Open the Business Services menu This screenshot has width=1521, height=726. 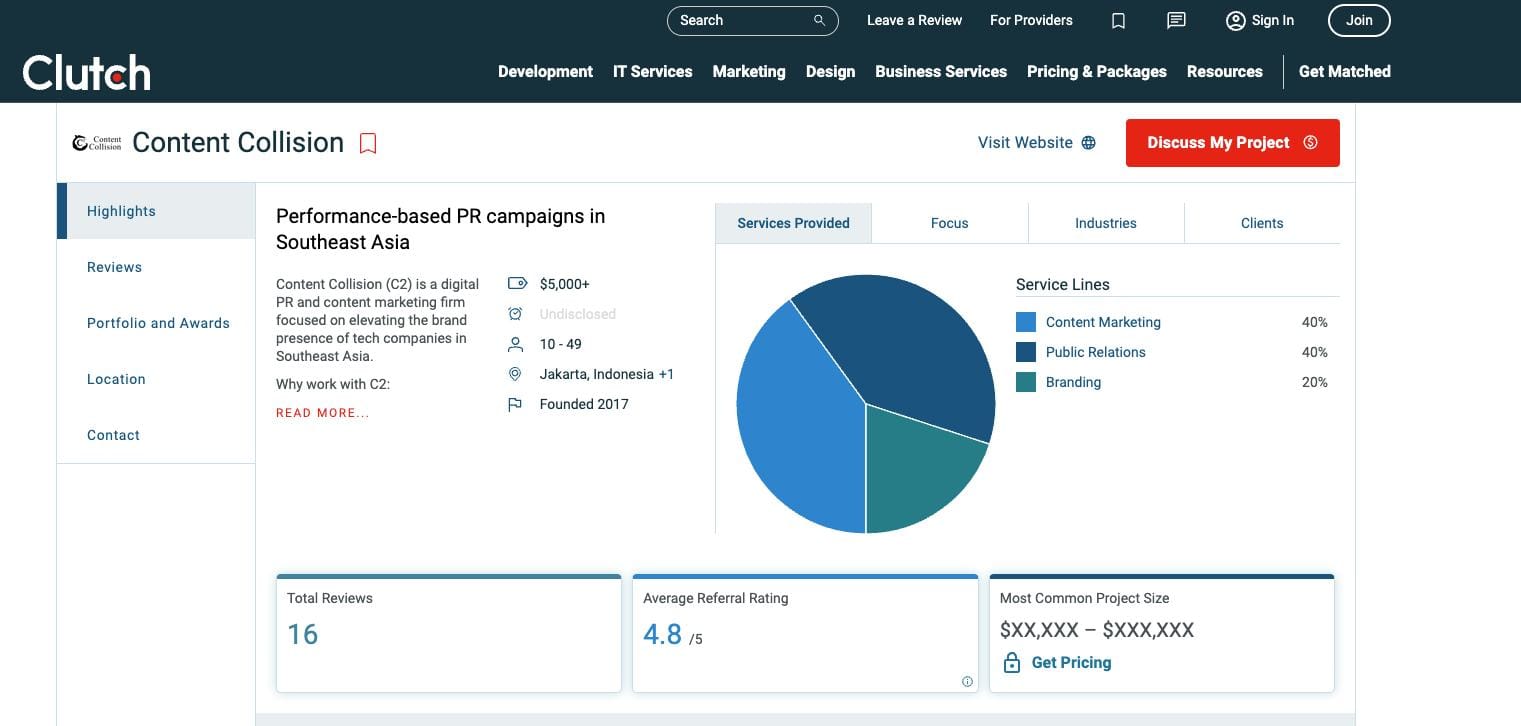click(941, 72)
